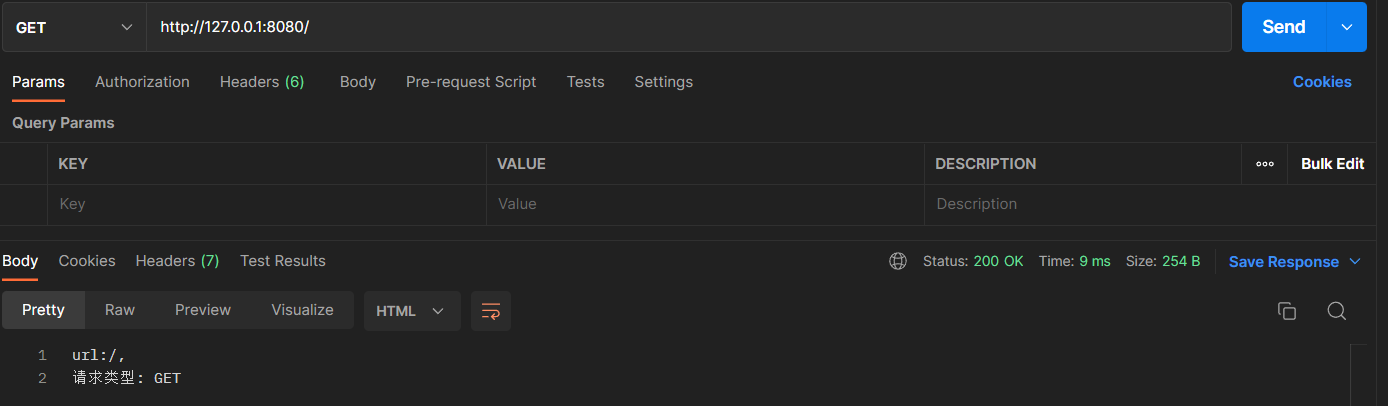This screenshot has width=1388, height=406.
Task: Click the wrap lines icon
Action: (490, 311)
